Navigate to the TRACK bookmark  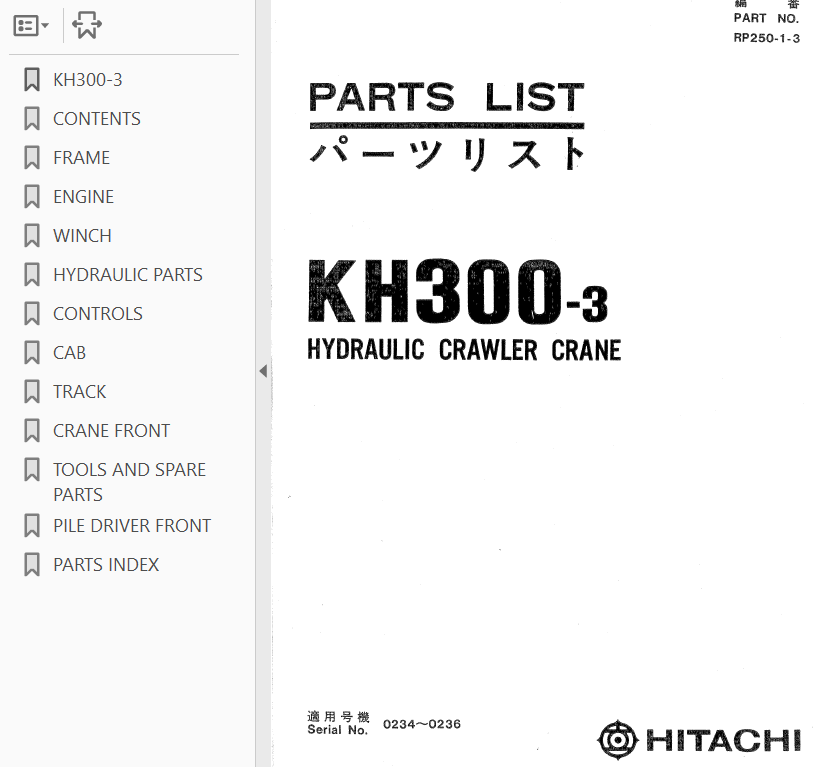pyautogui.click(x=80, y=391)
